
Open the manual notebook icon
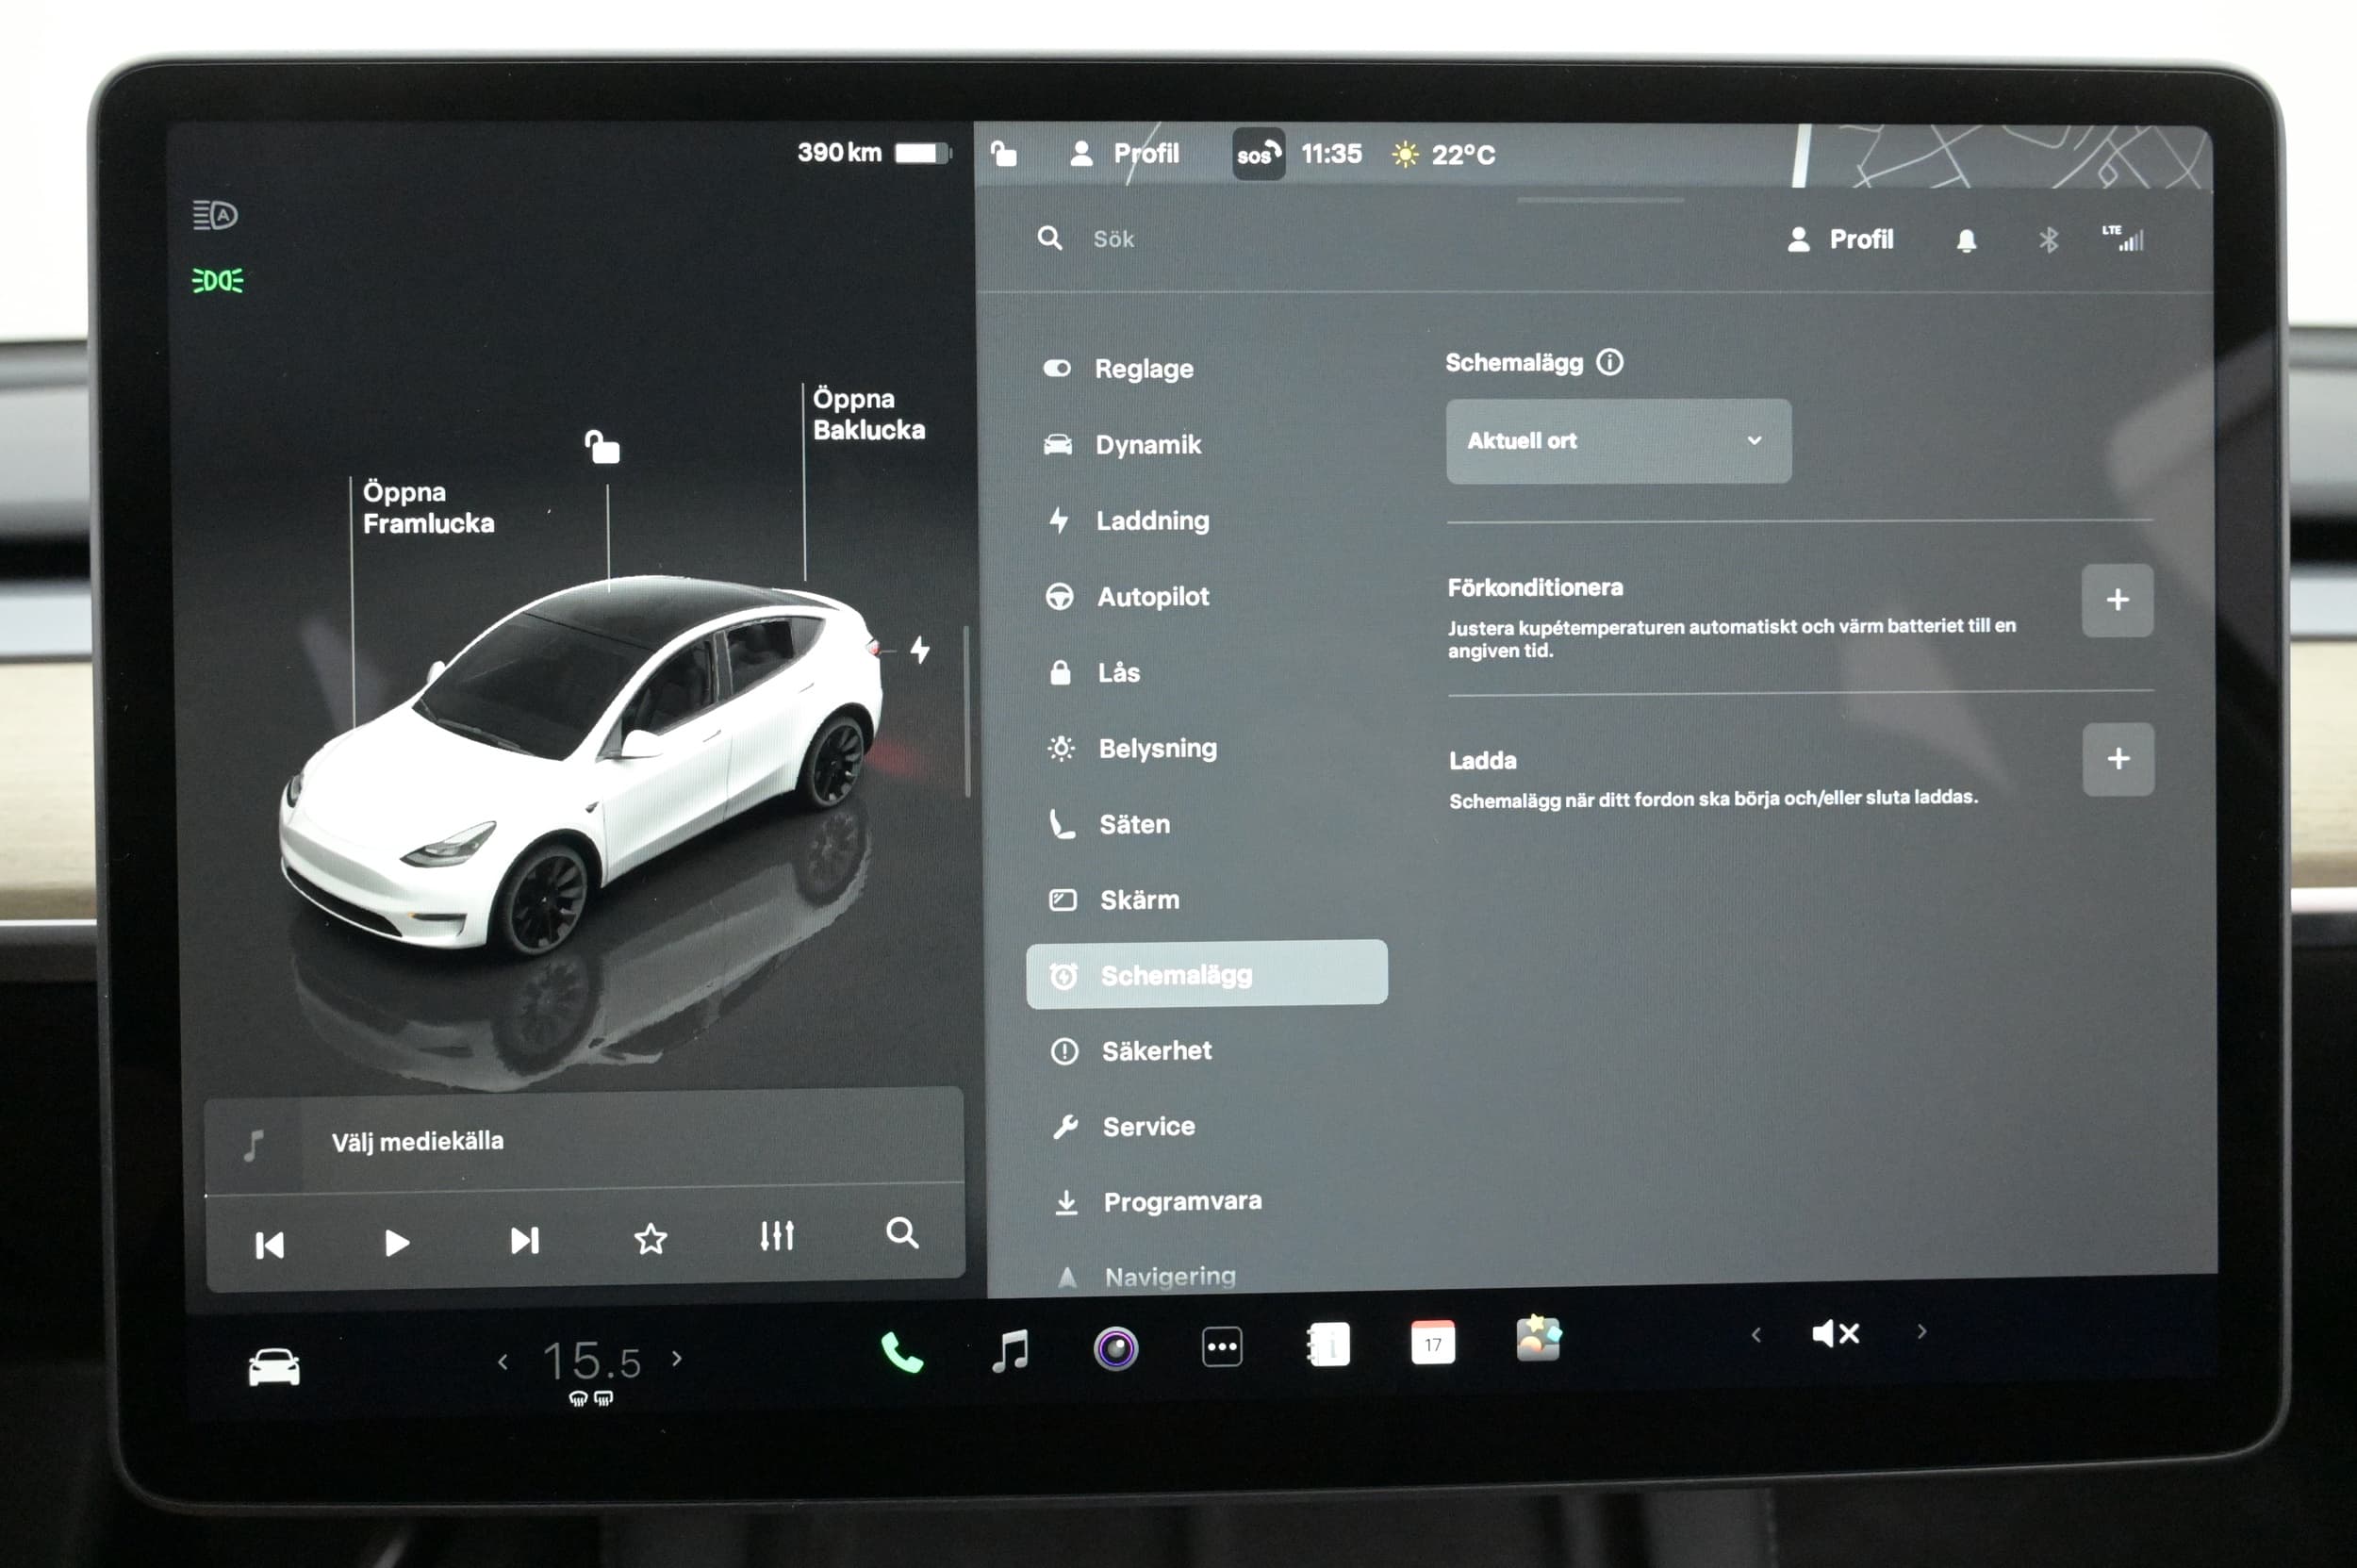1328,1344
